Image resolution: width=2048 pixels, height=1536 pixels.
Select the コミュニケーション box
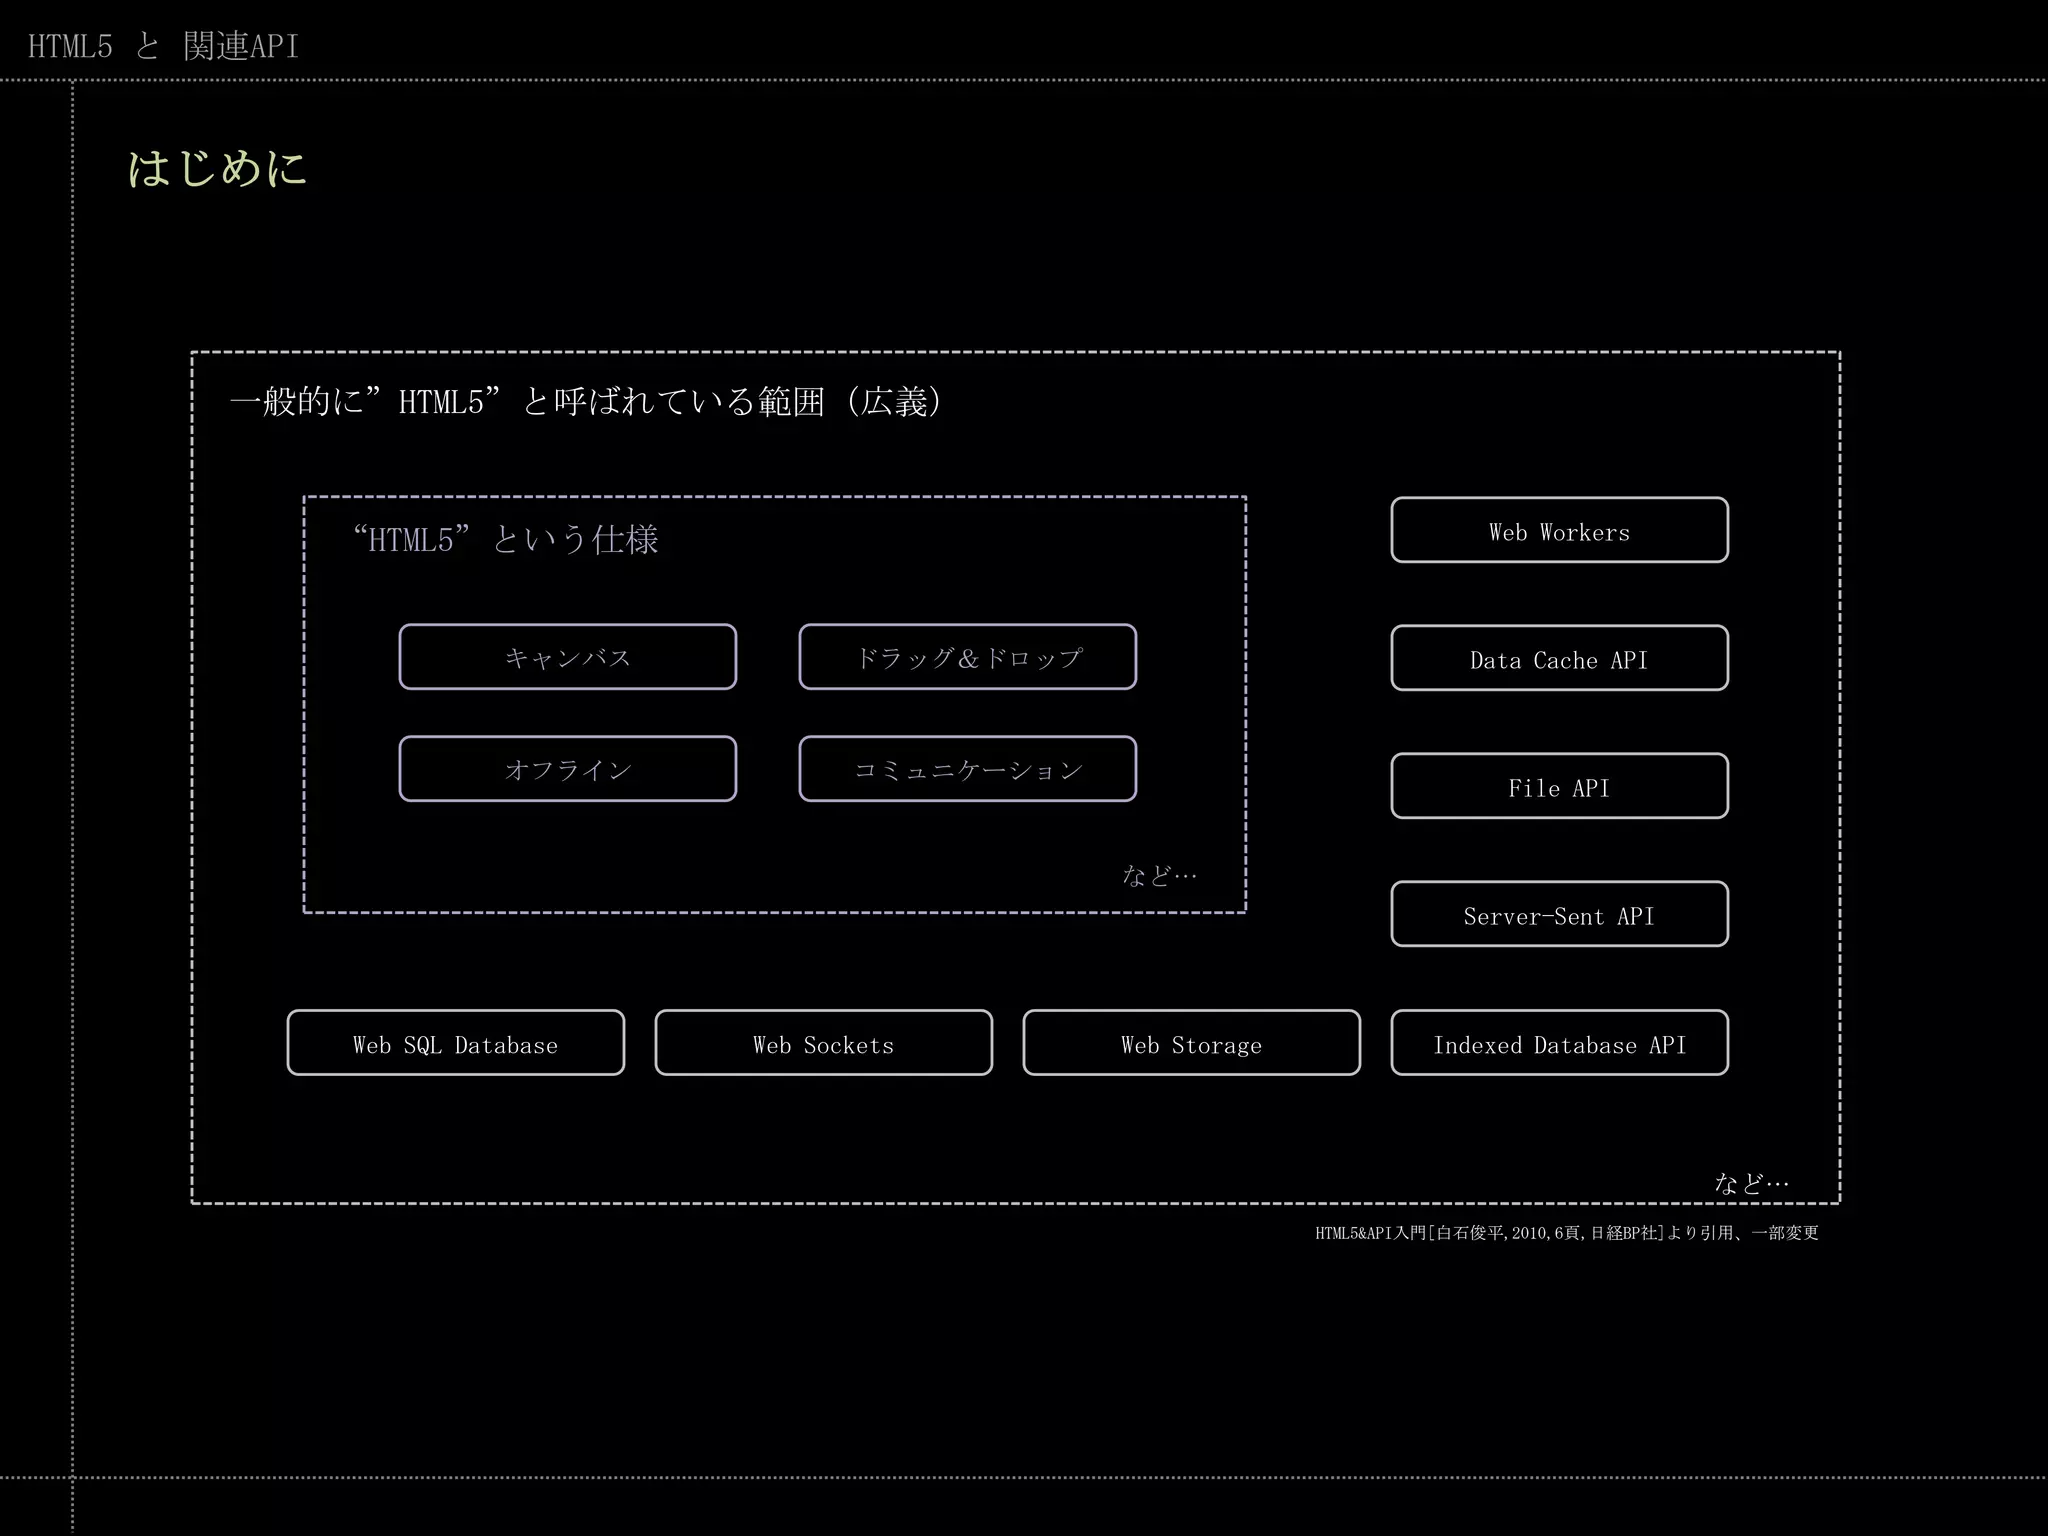967,769
